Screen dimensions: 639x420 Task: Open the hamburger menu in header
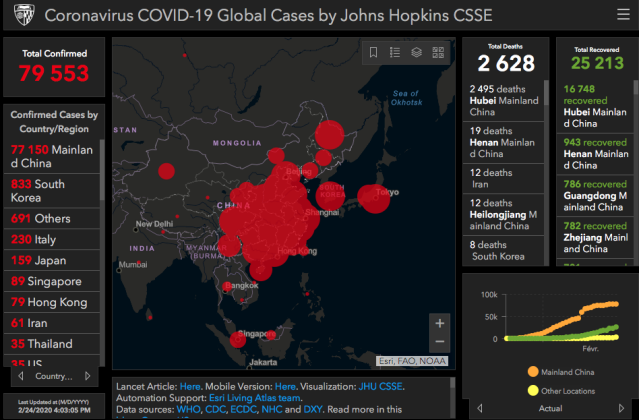(x=623, y=15)
